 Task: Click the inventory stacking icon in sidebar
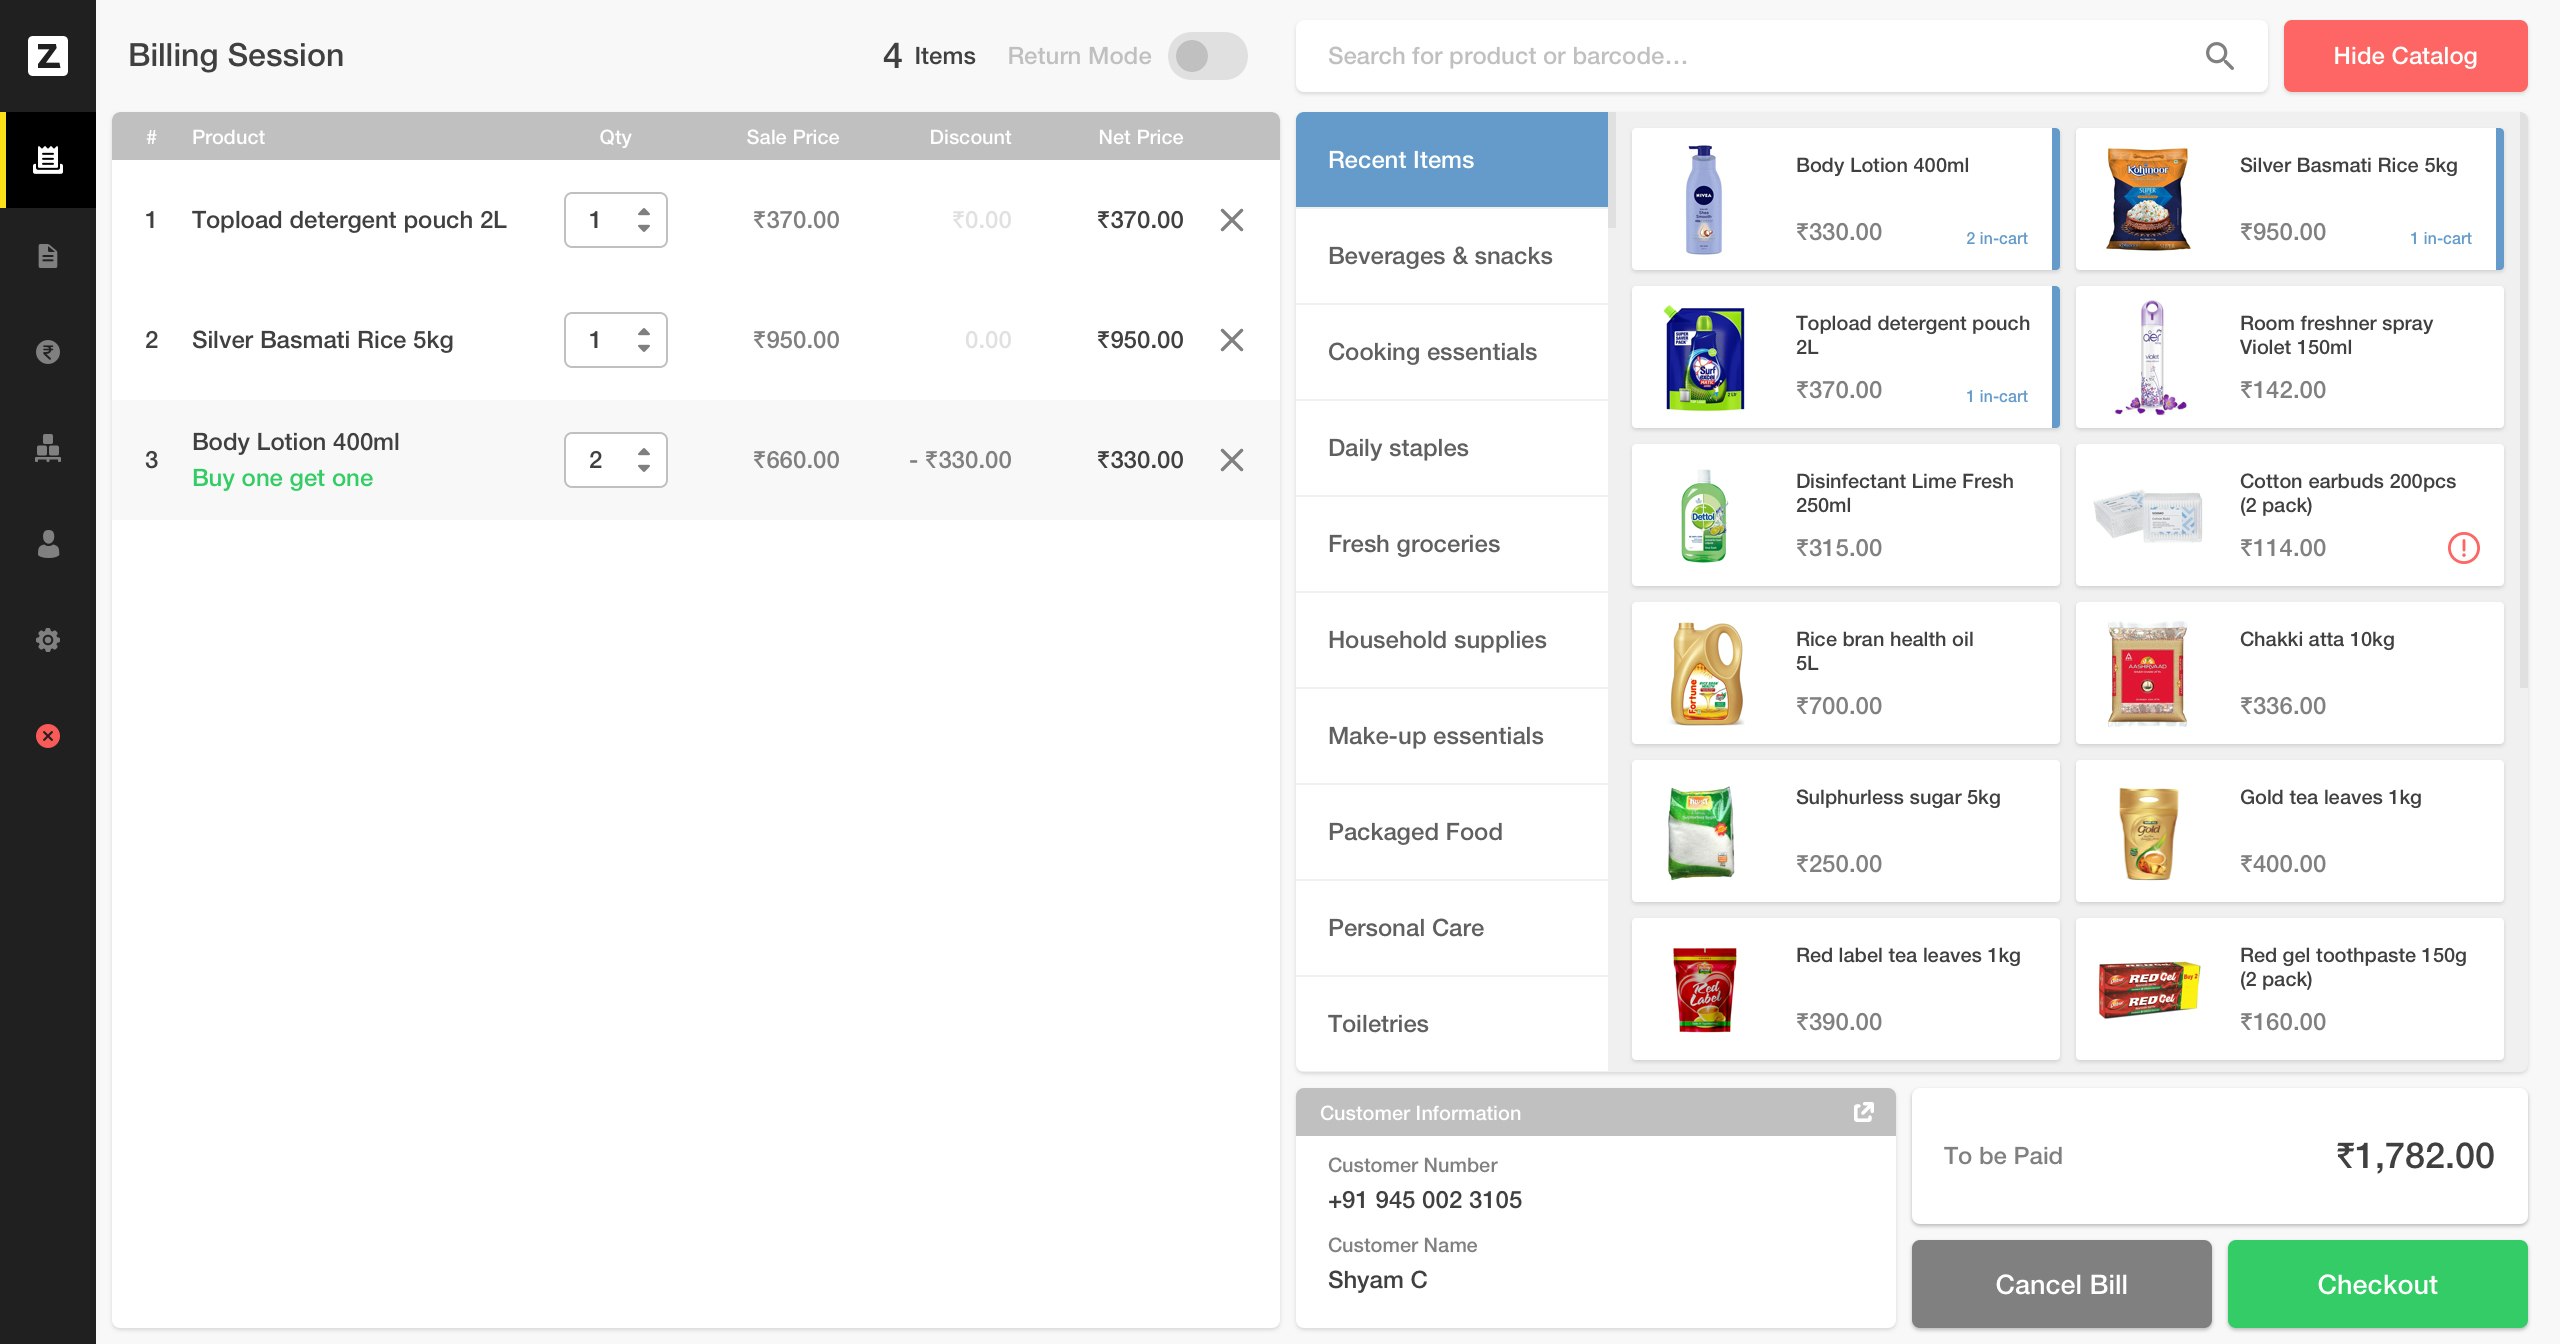pyautogui.click(x=48, y=448)
